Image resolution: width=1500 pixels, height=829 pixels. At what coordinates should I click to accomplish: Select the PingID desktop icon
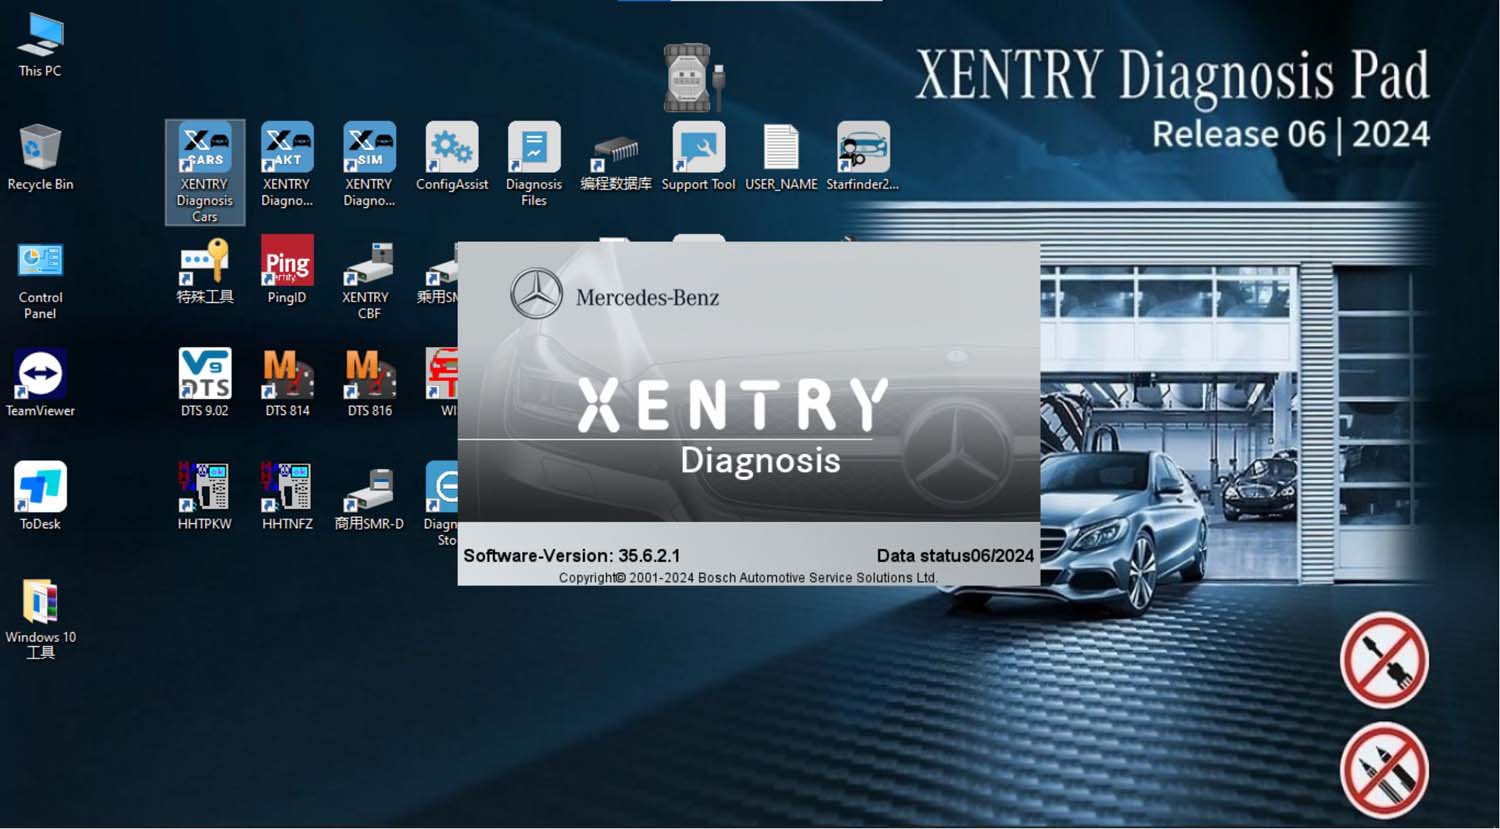click(x=287, y=263)
